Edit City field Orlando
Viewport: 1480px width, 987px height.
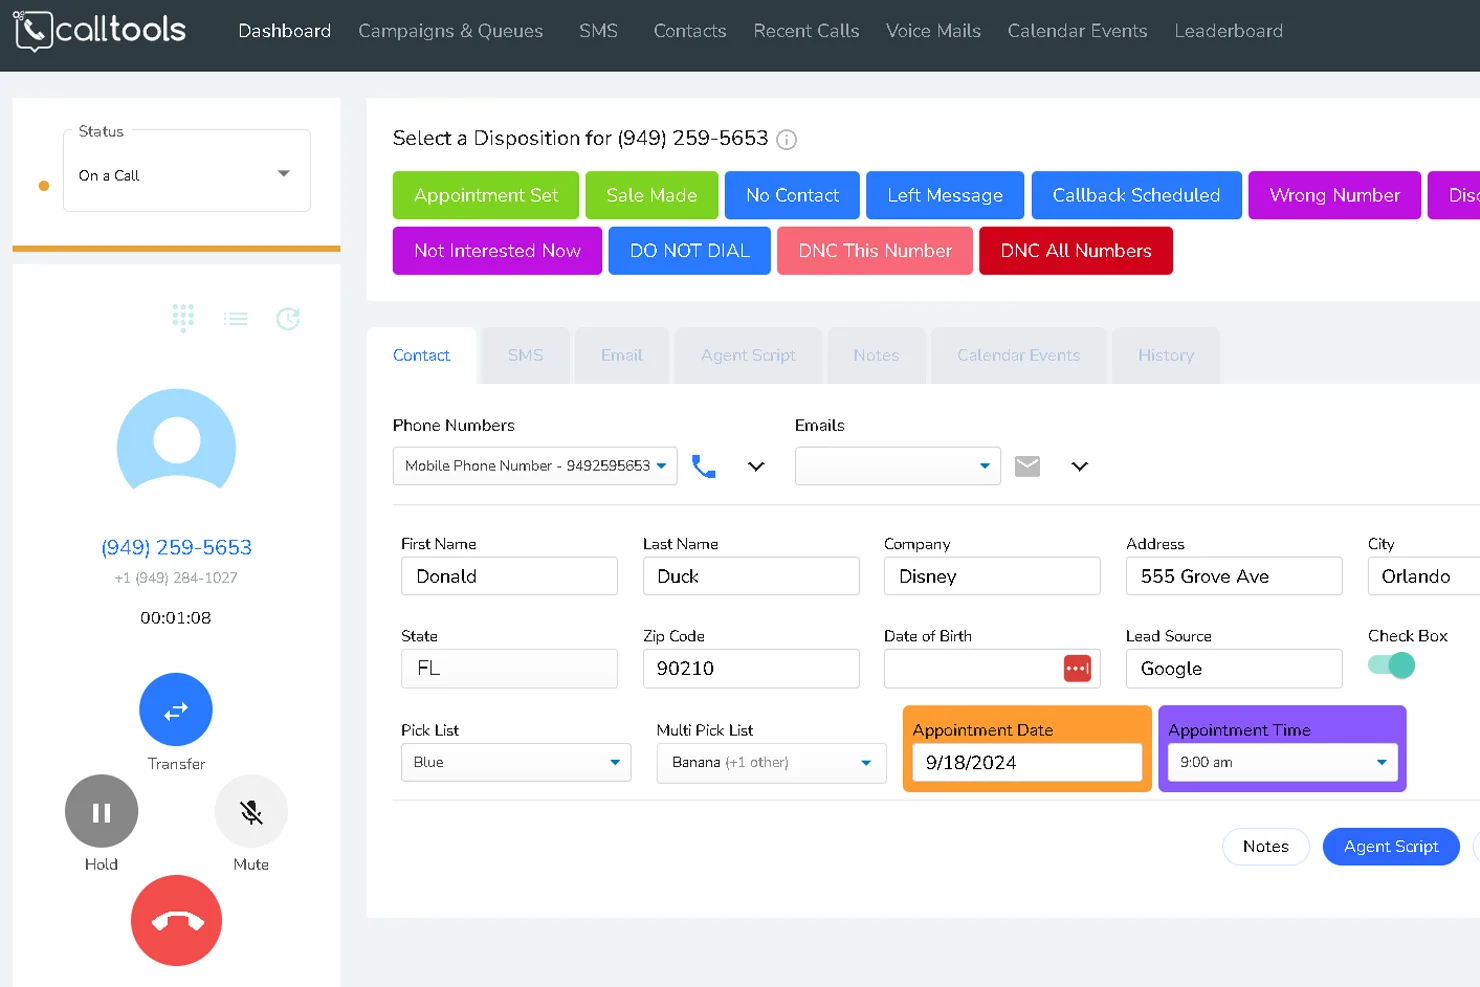(x=1424, y=576)
